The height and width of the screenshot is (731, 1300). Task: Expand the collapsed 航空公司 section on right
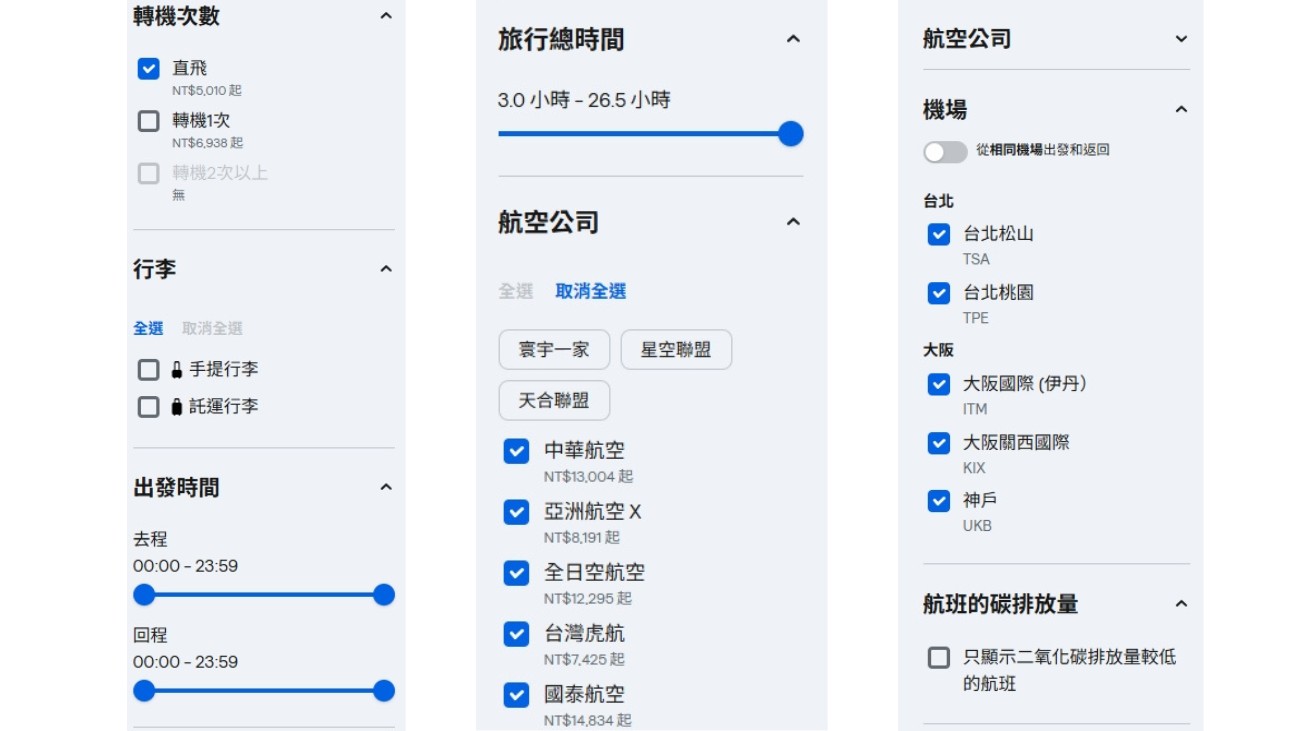tap(1181, 39)
